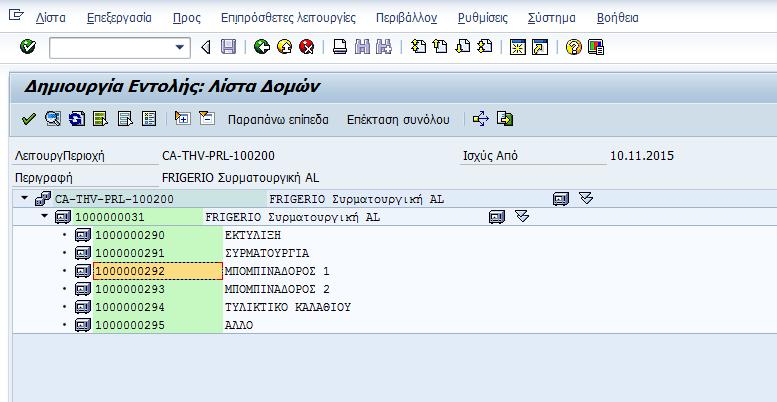The image size is (777, 402).
Task: Click the yellow hierarchy arrows icon
Action: pyautogui.click(x=481, y=119)
